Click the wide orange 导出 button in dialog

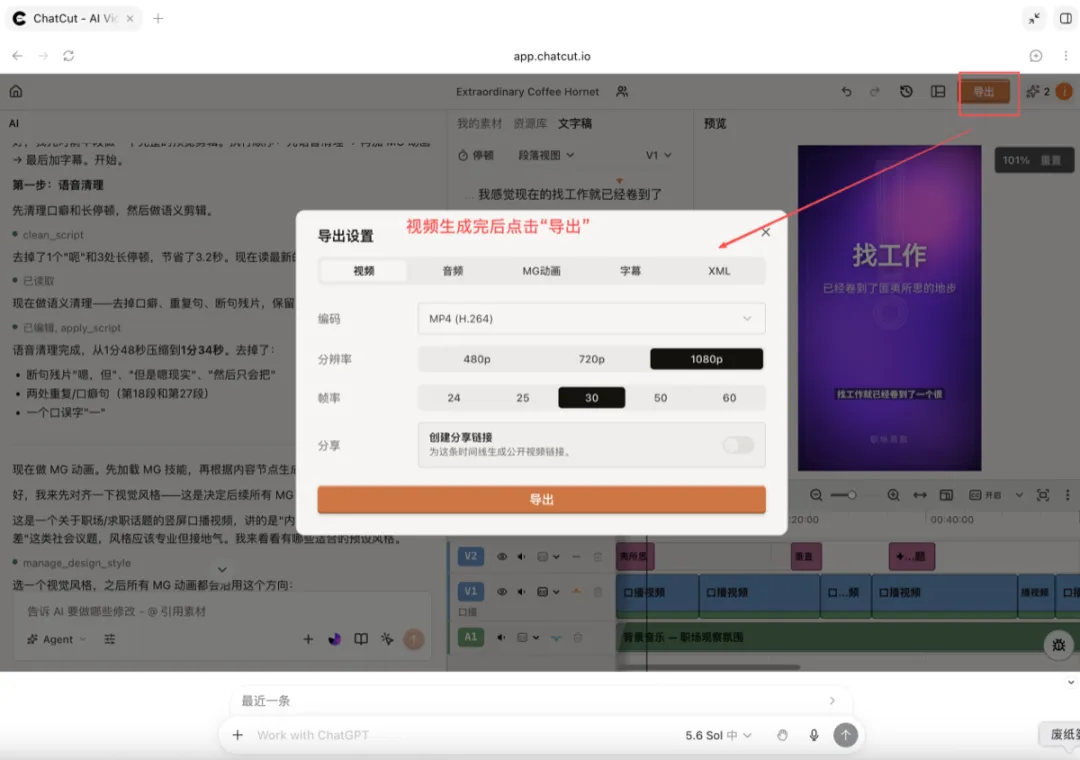541,499
